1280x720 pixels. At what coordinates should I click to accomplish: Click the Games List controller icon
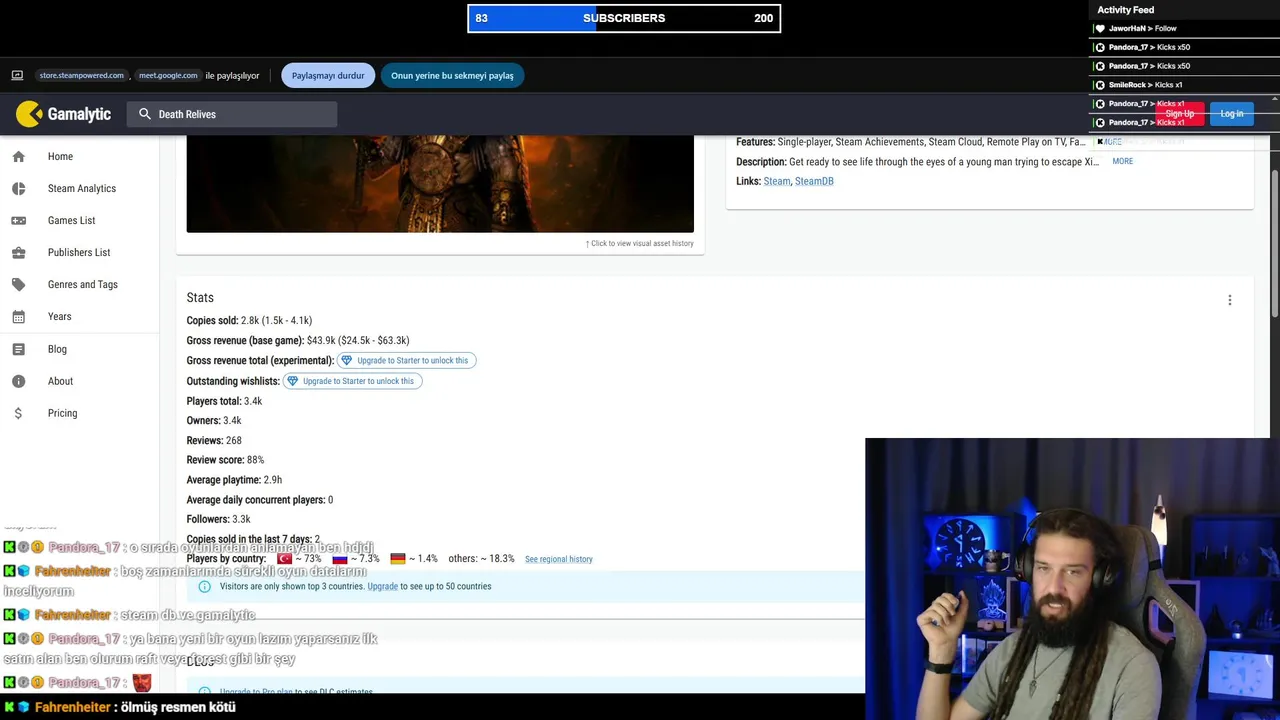[x=18, y=220]
